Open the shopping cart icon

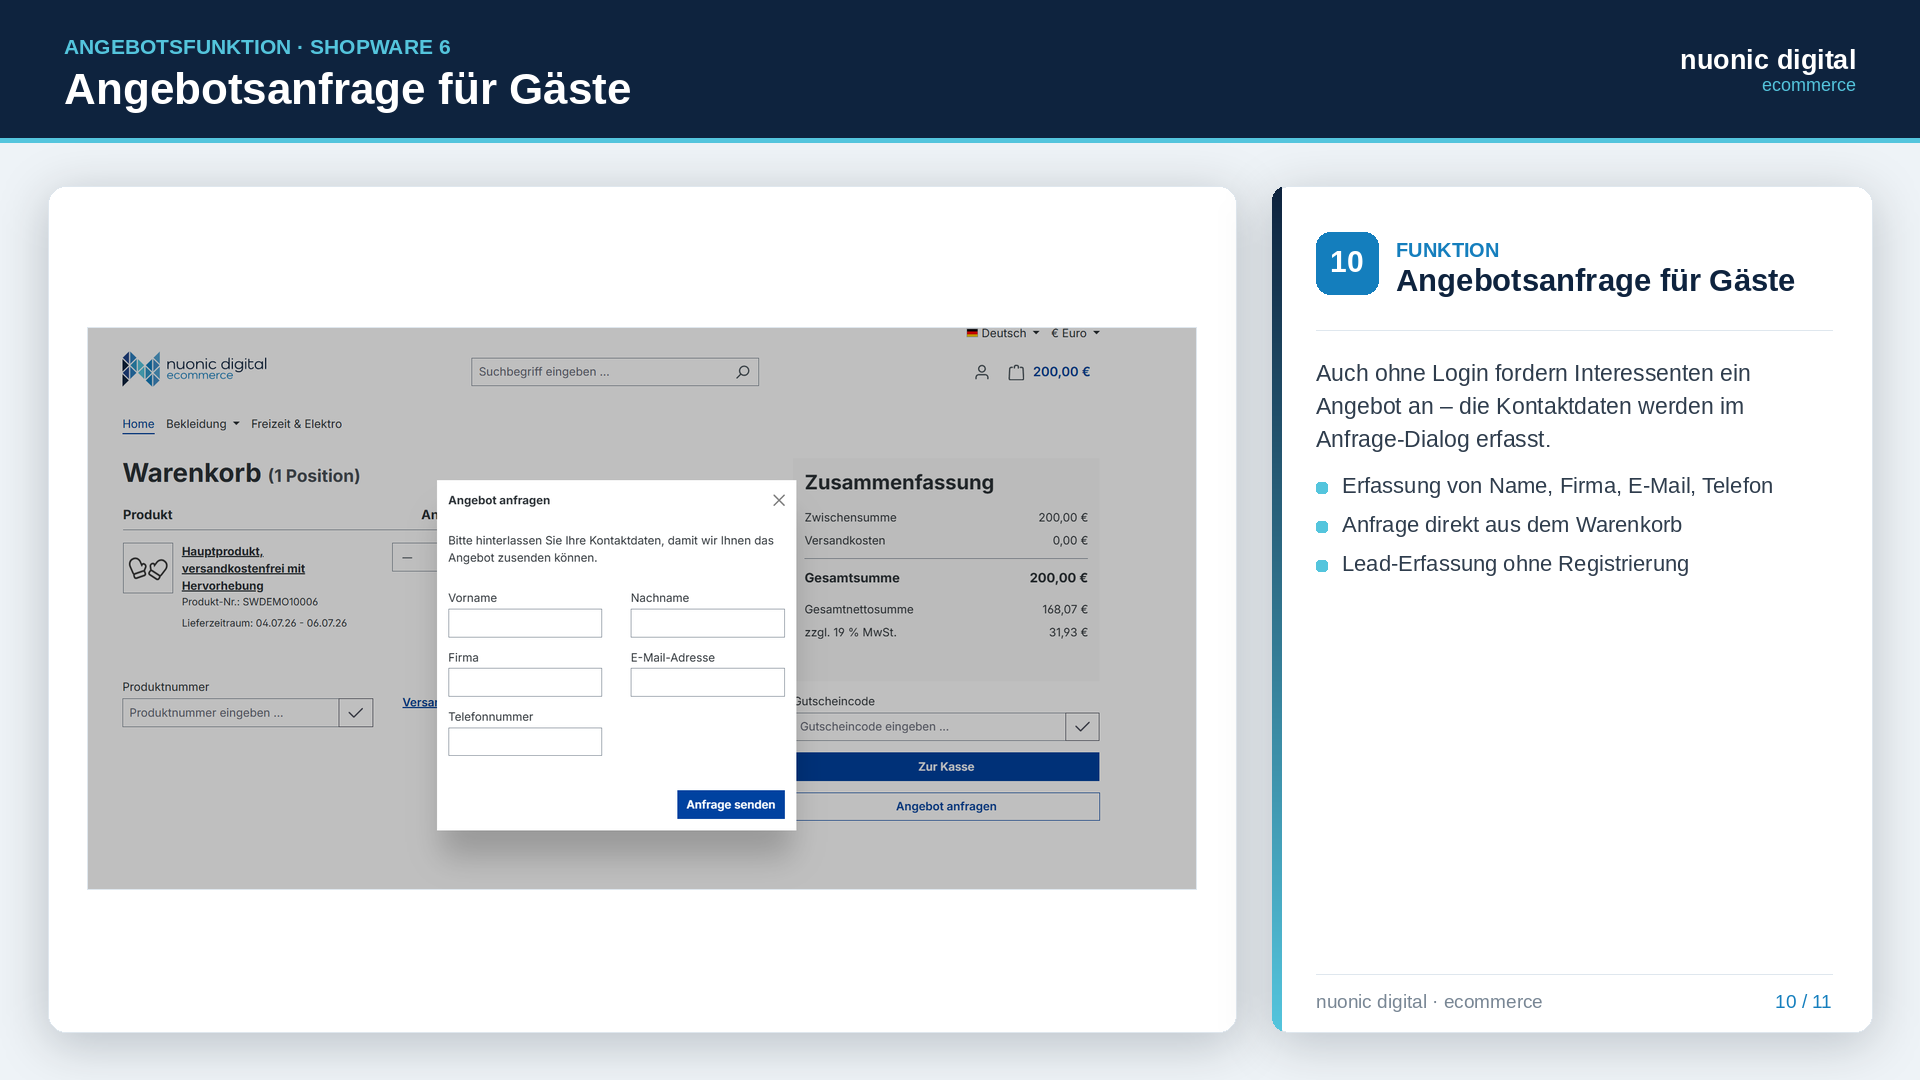(1016, 372)
